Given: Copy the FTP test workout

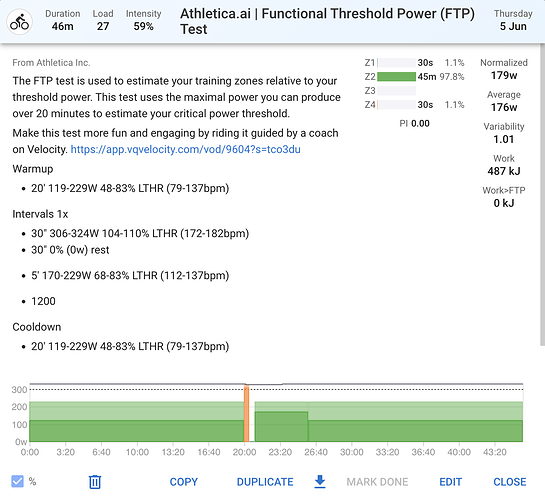Looking at the screenshot, I should tap(184, 482).
